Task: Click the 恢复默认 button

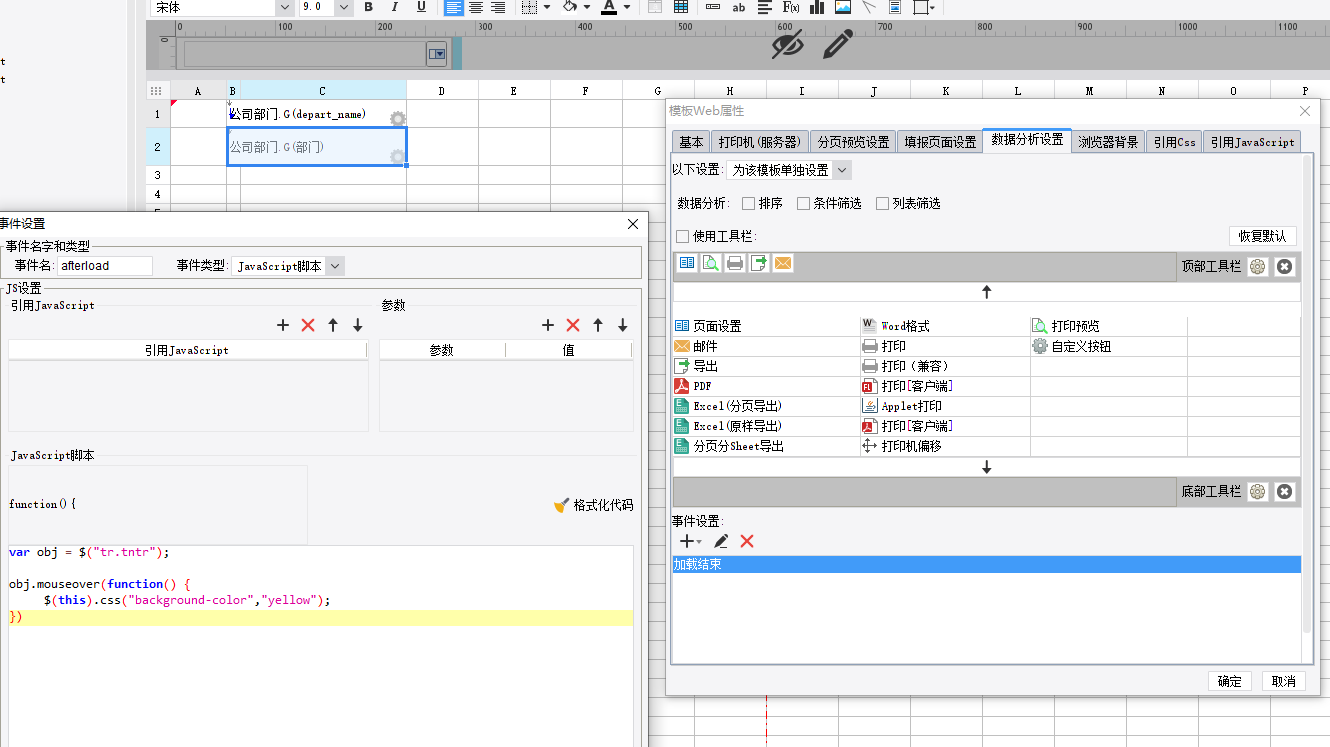Action: 1263,237
